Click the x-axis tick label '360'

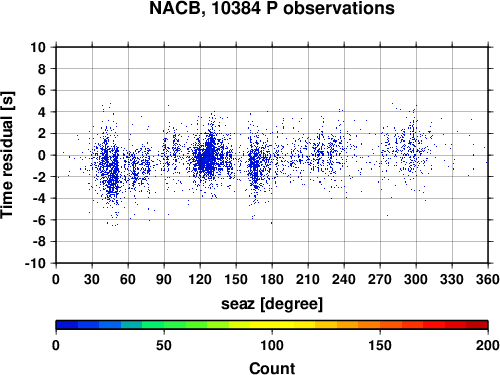pos(488,279)
